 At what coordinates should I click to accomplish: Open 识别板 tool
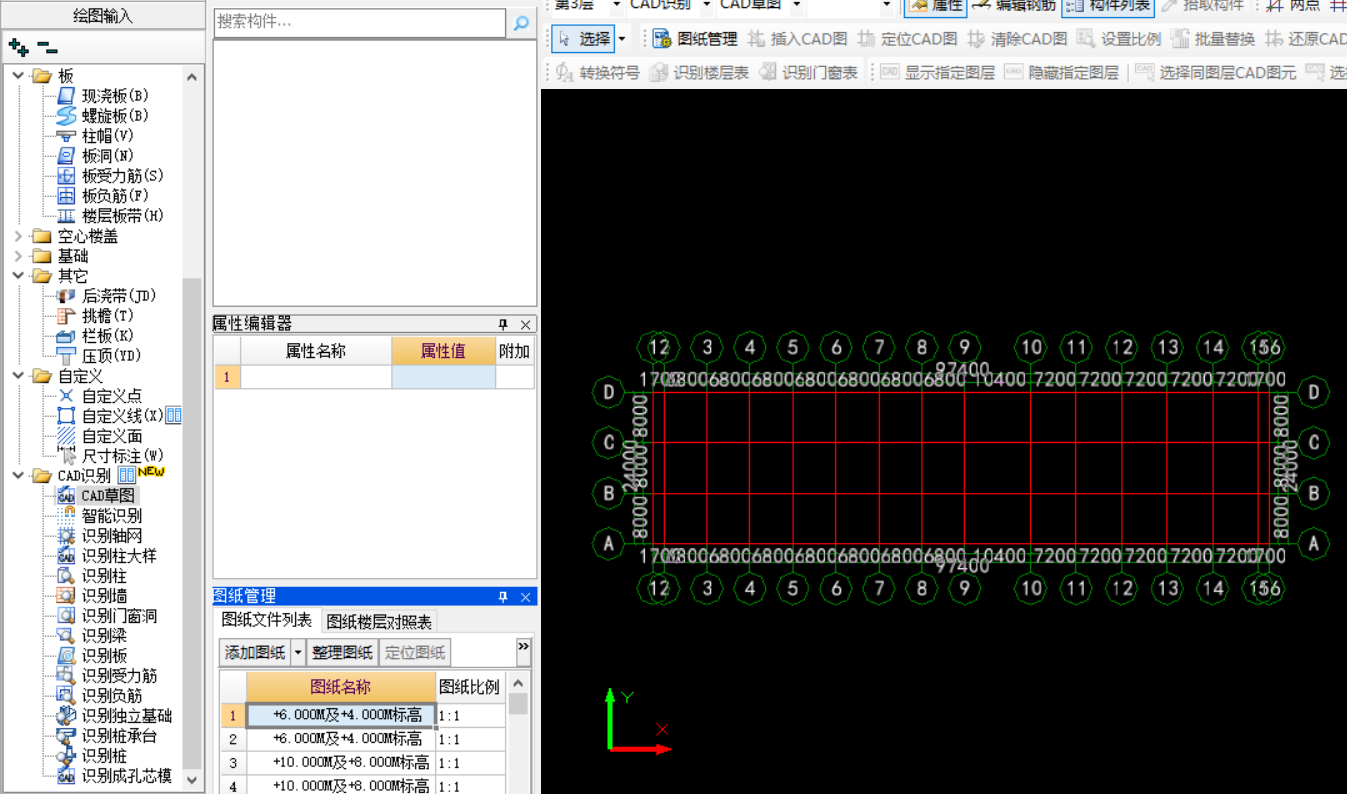104,656
